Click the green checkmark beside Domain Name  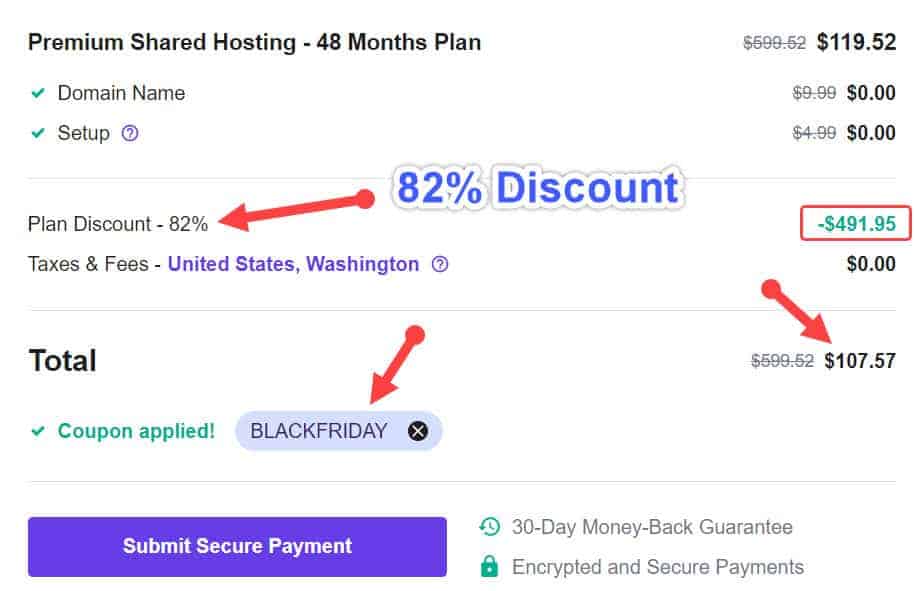[x=38, y=93]
